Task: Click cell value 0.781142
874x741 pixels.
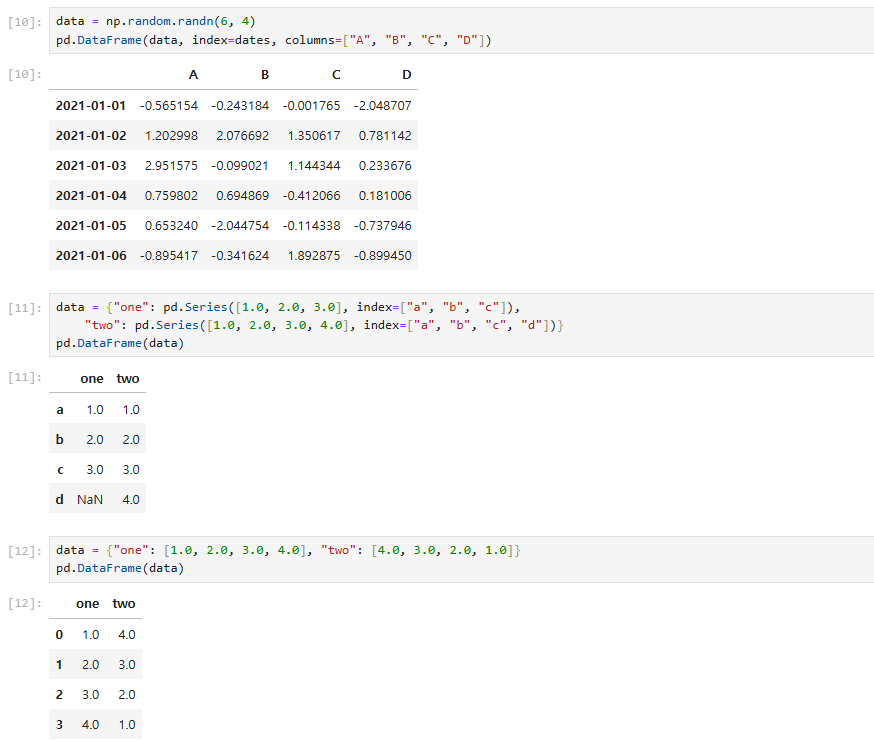Action: [x=385, y=136]
